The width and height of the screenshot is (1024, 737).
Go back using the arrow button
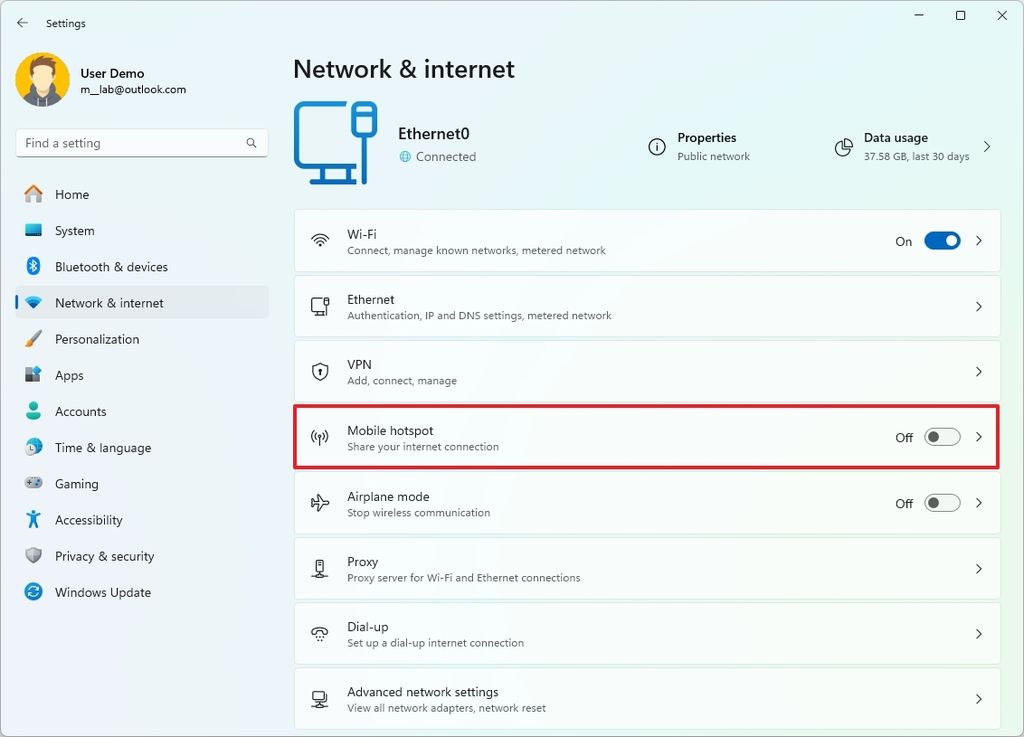(x=22, y=22)
